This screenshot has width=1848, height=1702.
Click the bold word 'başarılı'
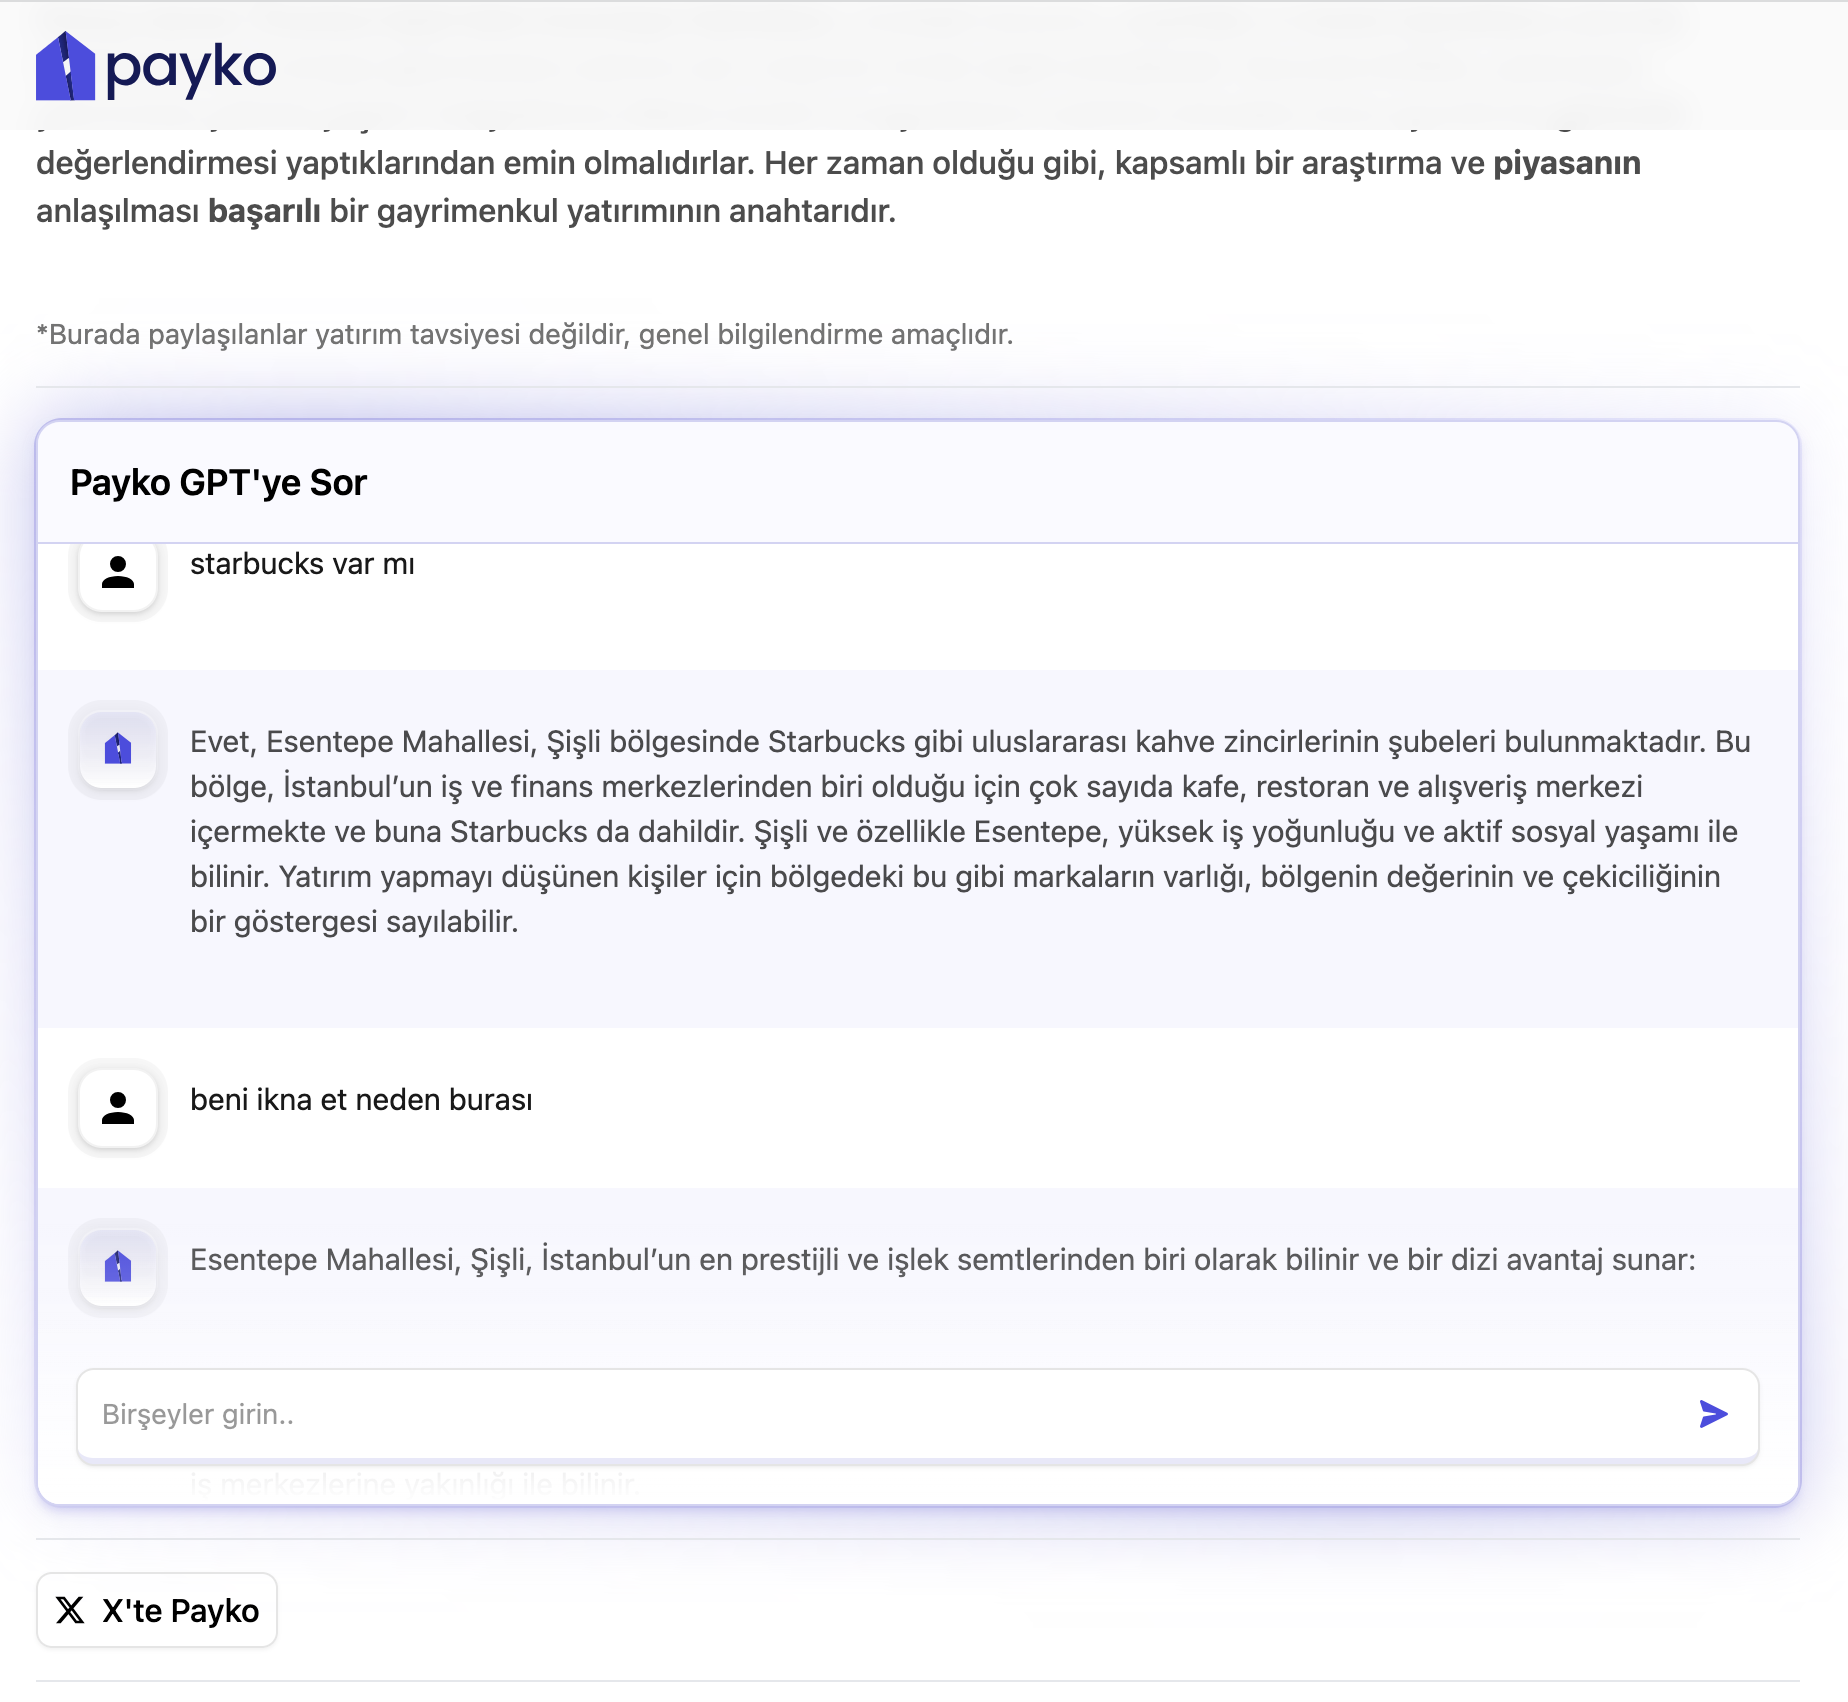[264, 211]
